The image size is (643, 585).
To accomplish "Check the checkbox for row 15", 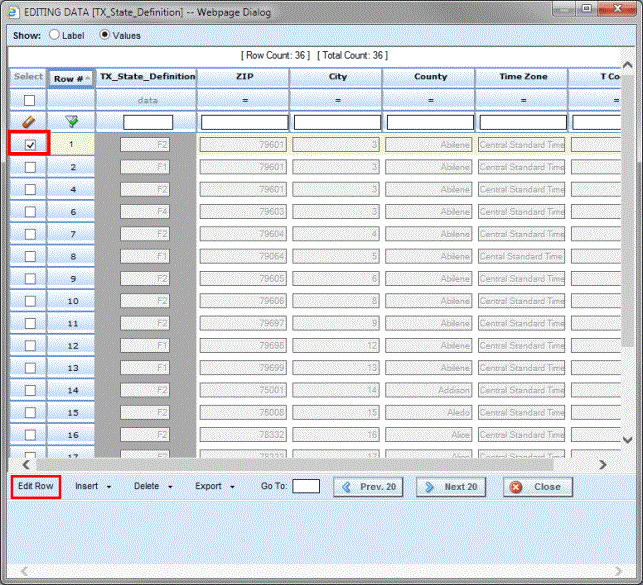I will point(30,413).
